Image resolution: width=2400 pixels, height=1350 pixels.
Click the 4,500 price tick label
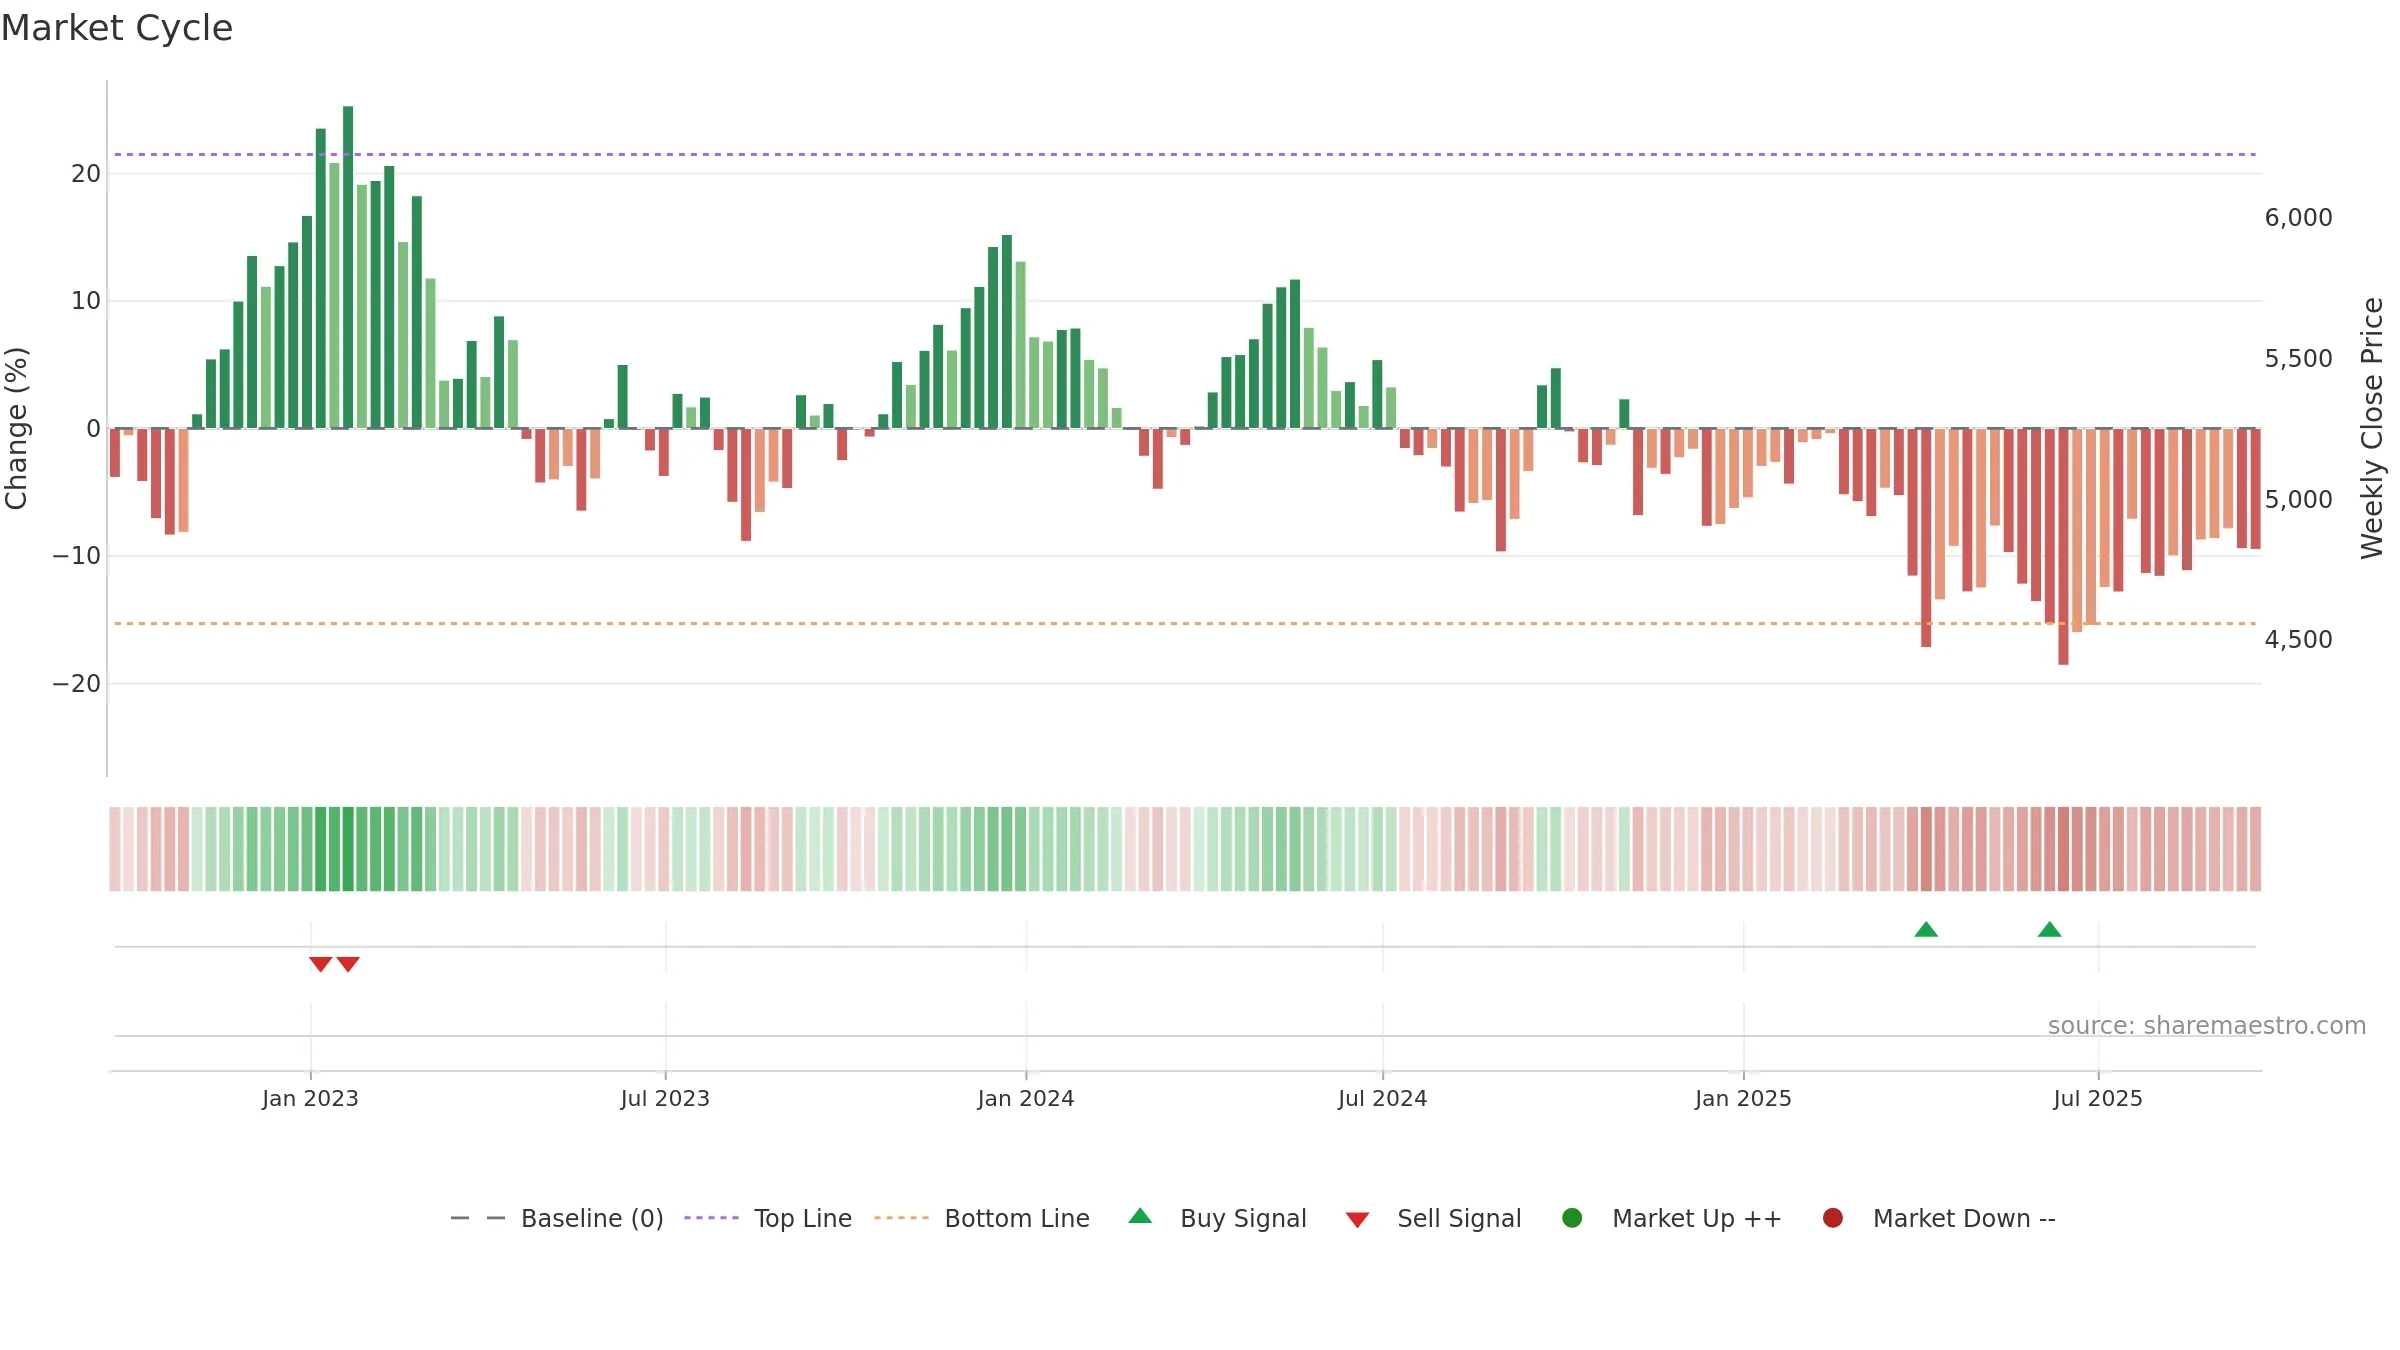click(x=2298, y=639)
